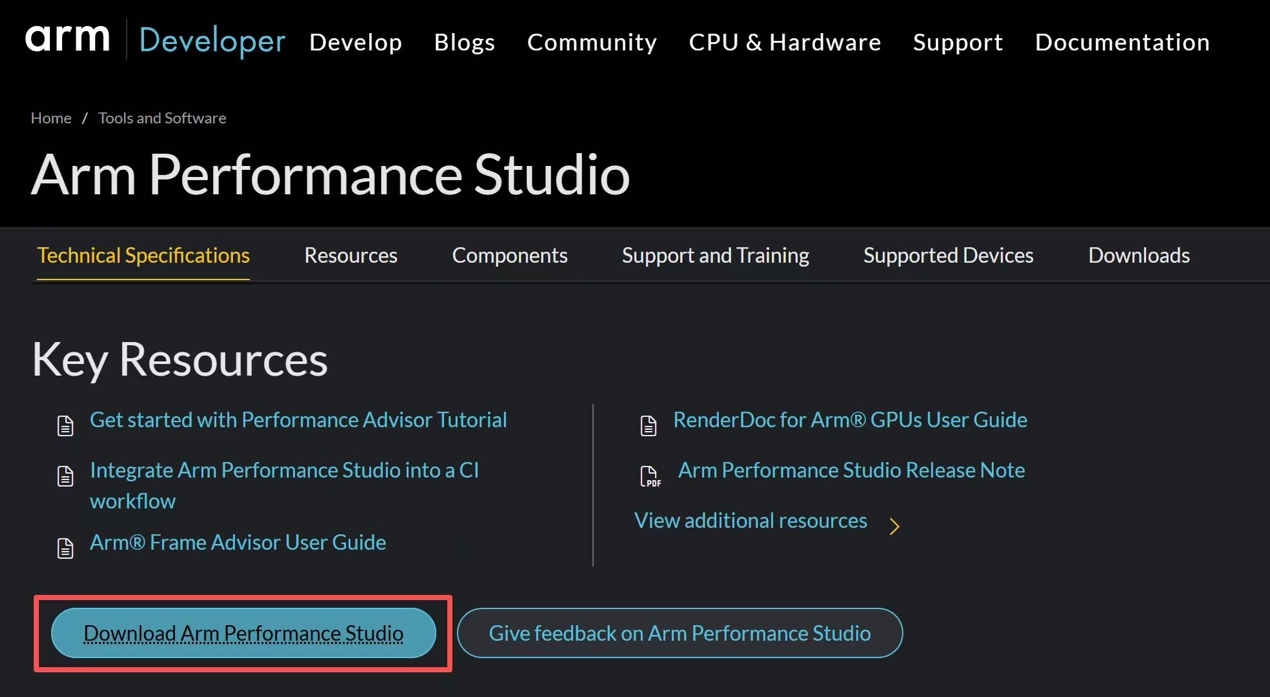Open the Support menu

pyautogui.click(x=958, y=42)
